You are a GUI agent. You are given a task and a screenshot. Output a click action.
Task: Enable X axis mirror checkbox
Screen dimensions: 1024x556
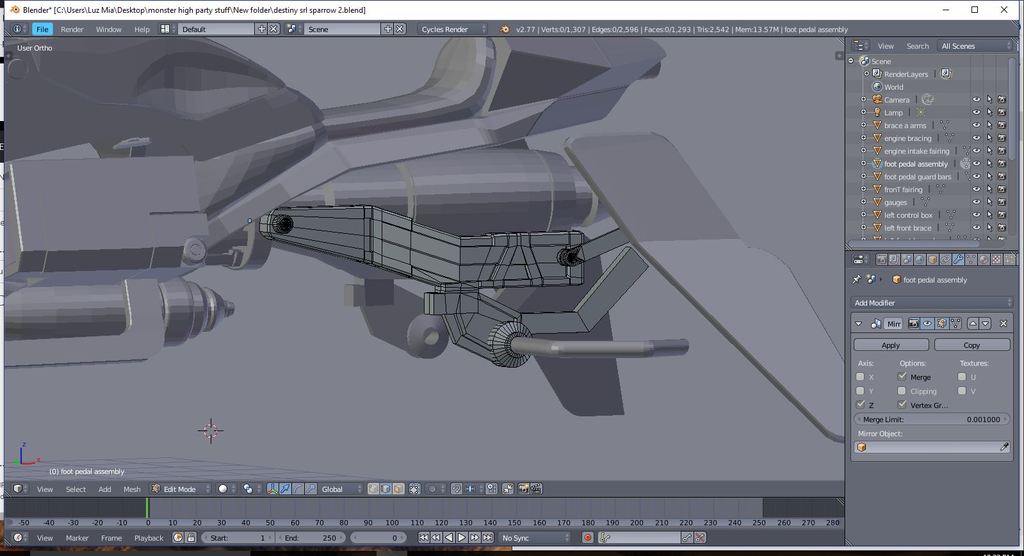click(860, 377)
